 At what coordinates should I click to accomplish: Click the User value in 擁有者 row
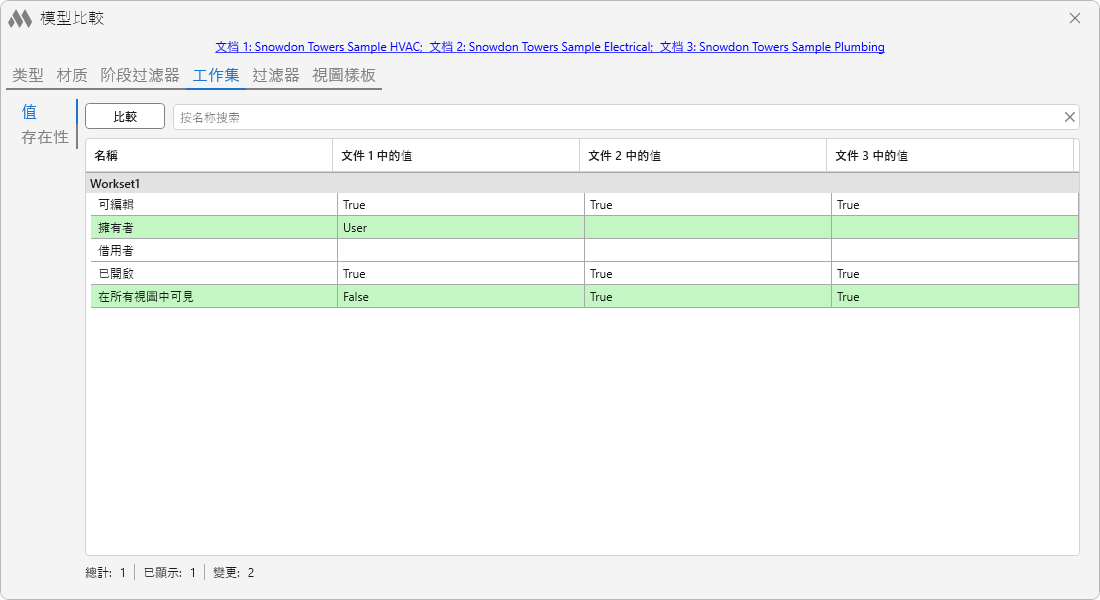[x=355, y=228]
